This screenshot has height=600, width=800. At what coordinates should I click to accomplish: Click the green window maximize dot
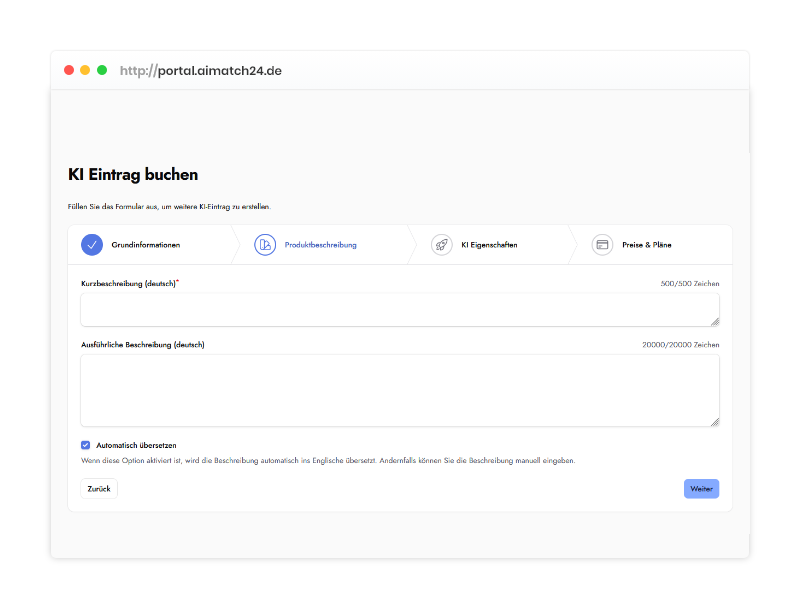pyautogui.click(x=102, y=70)
